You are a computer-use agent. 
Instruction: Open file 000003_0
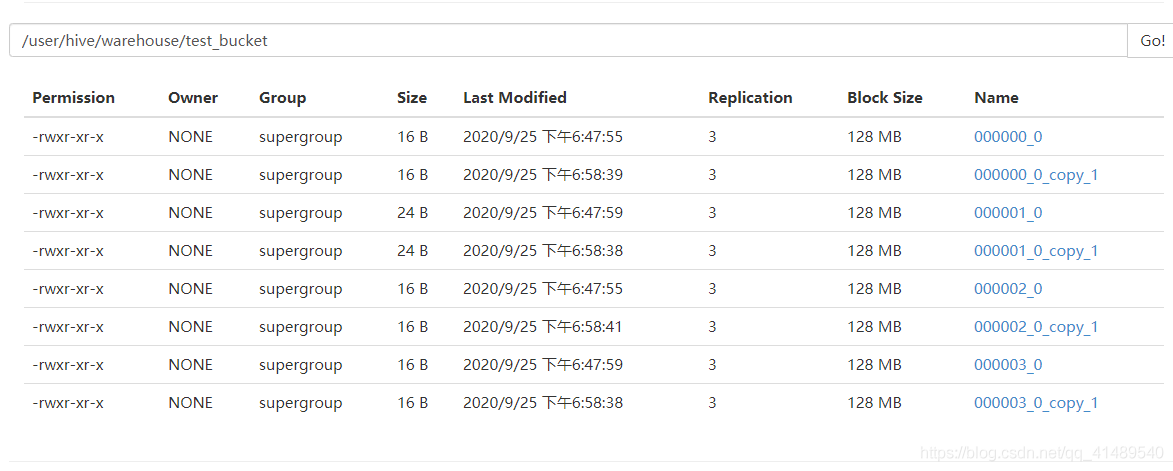[1008, 365]
